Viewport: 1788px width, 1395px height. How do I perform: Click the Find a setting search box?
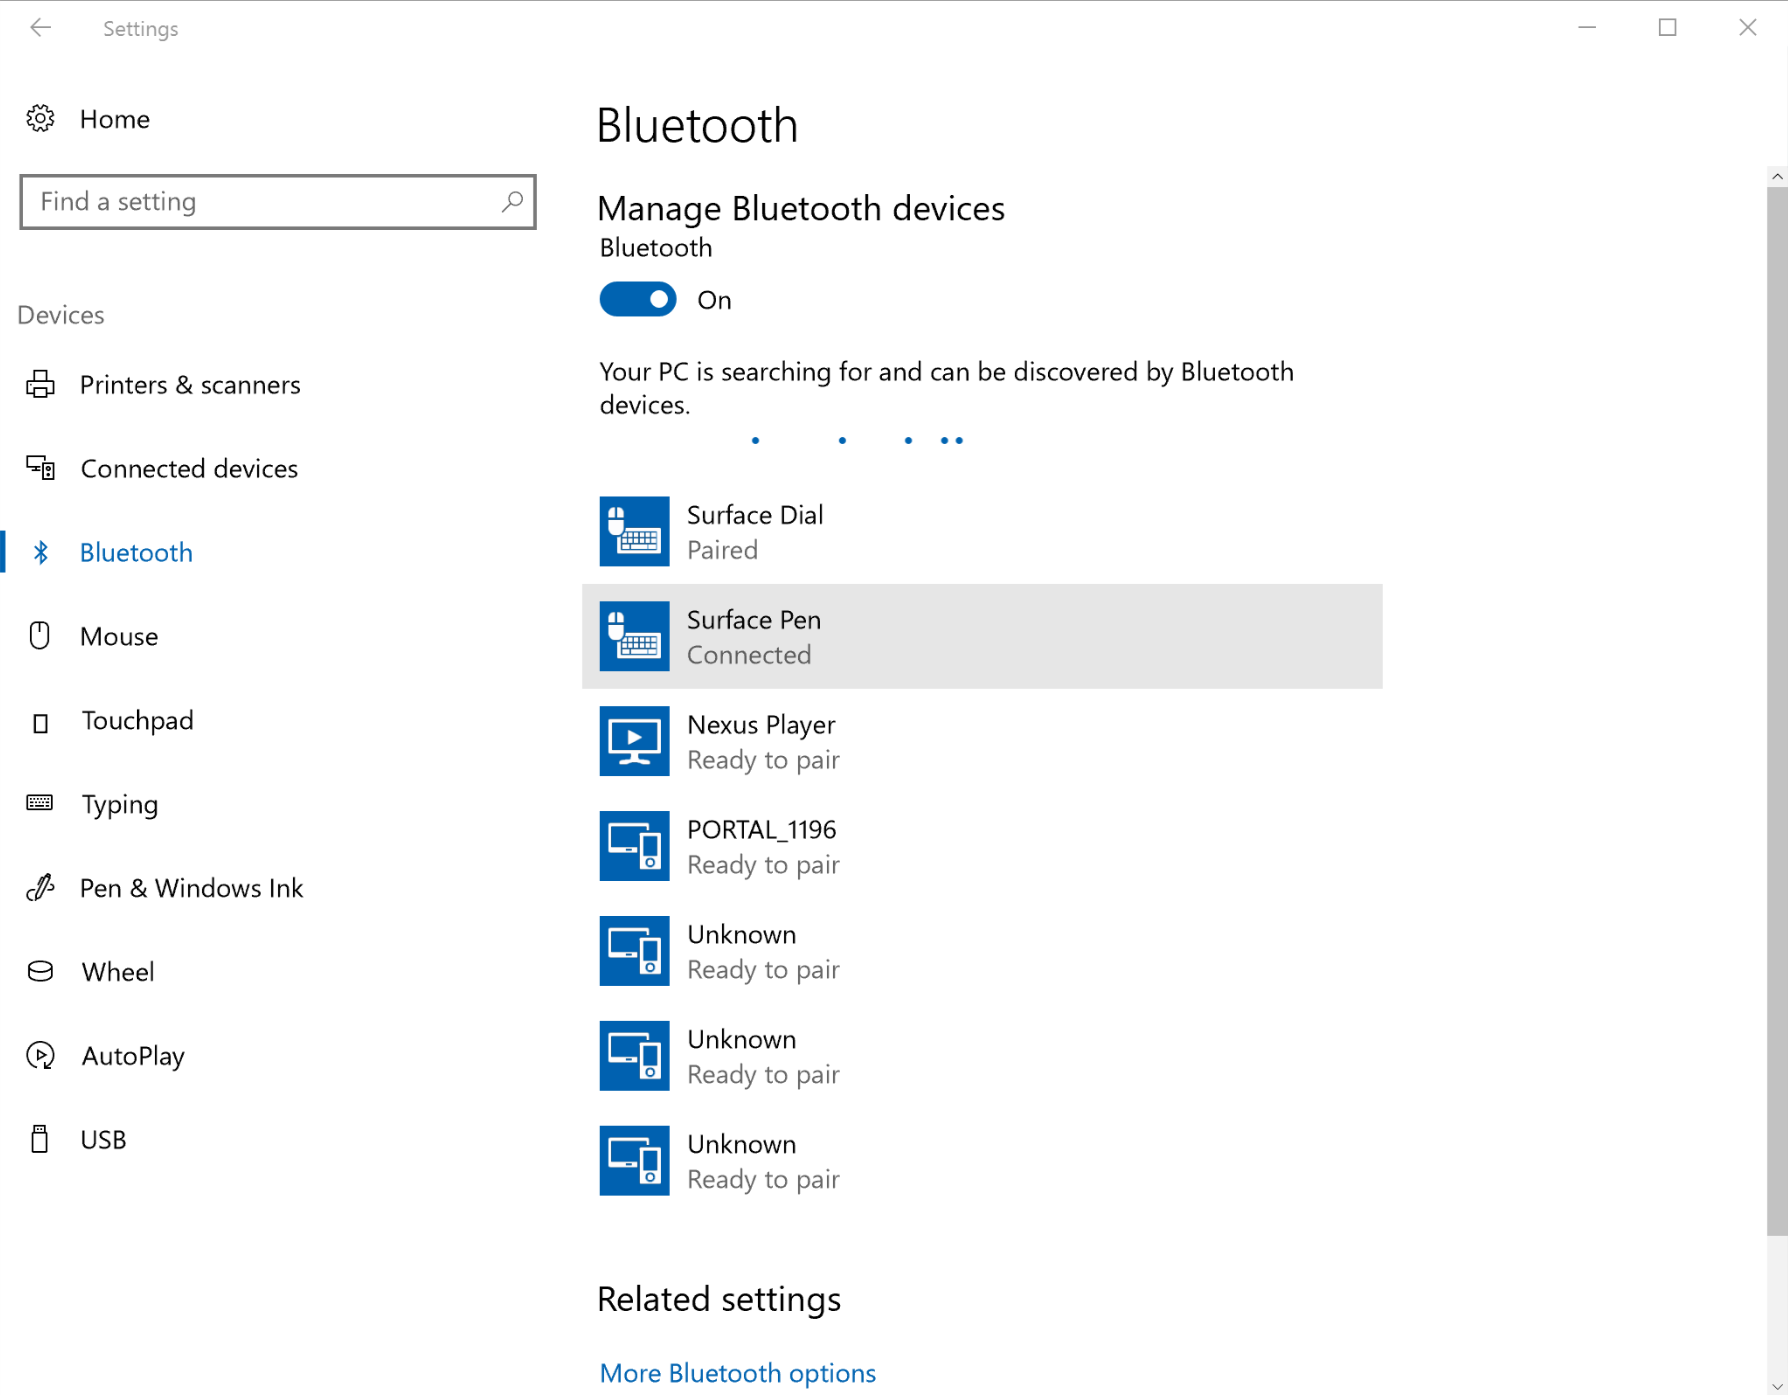[x=278, y=202]
